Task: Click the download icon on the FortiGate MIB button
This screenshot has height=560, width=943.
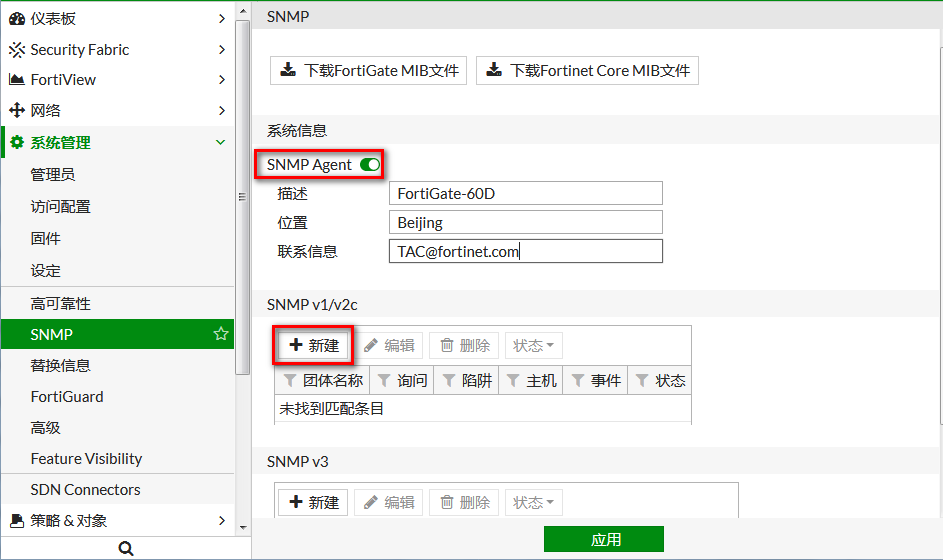Action: (289, 70)
